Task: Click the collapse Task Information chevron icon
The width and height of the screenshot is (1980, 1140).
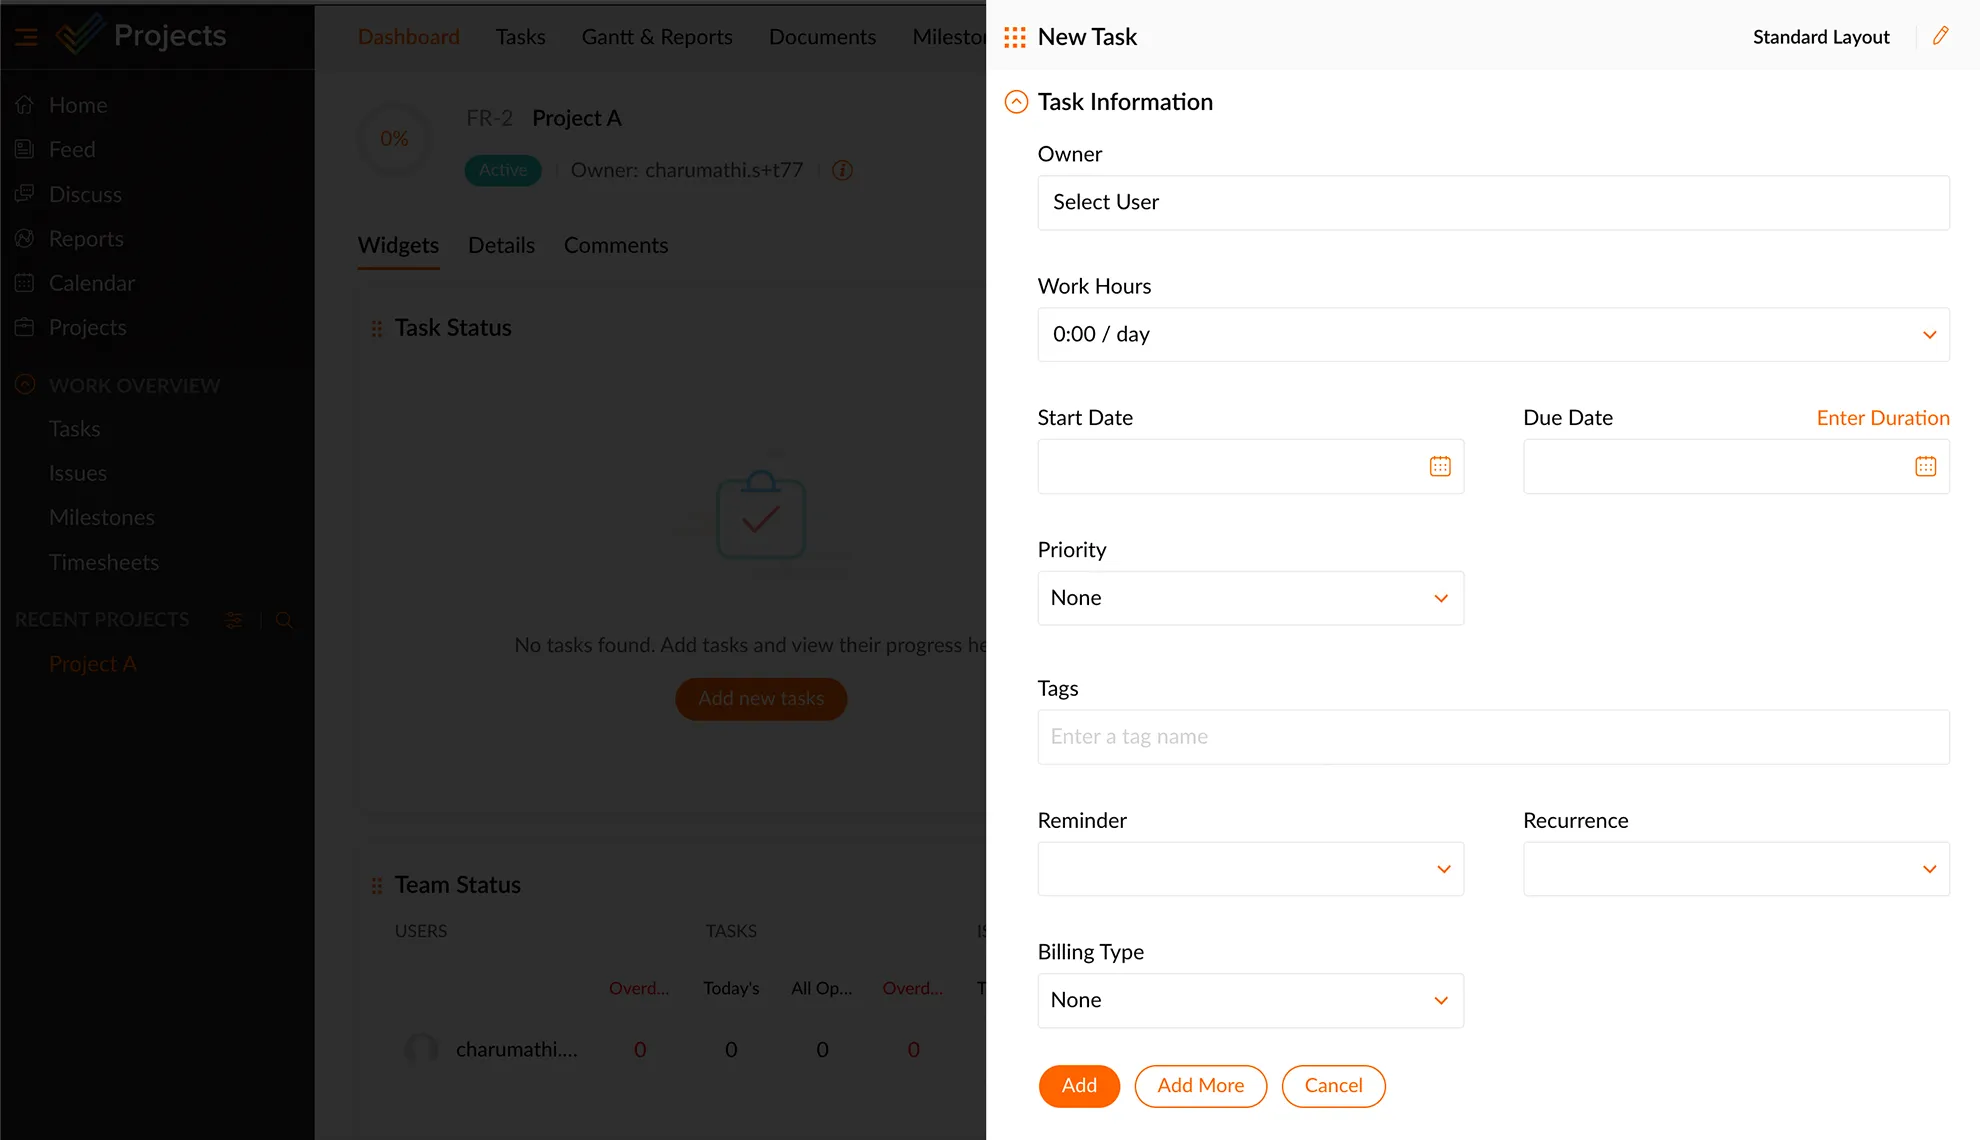Action: click(x=1017, y=102)
